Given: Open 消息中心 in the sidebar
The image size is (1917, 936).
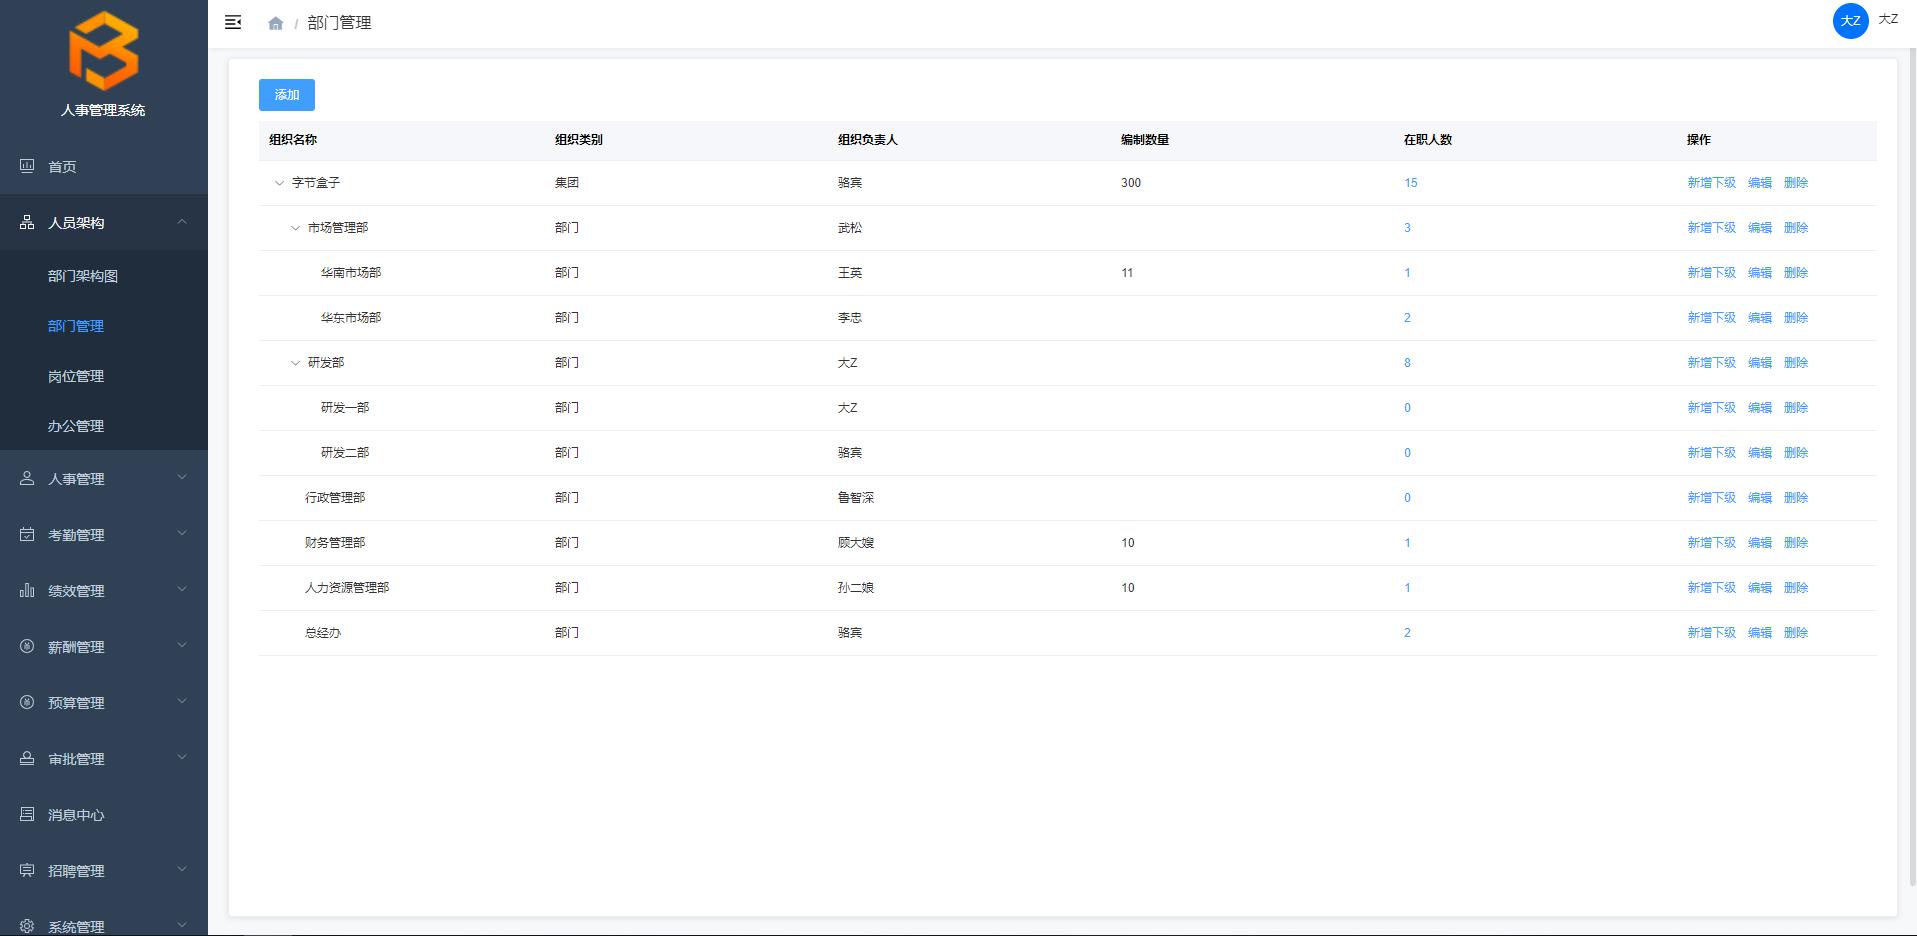Looking at the screenshot, I should 76,815.
